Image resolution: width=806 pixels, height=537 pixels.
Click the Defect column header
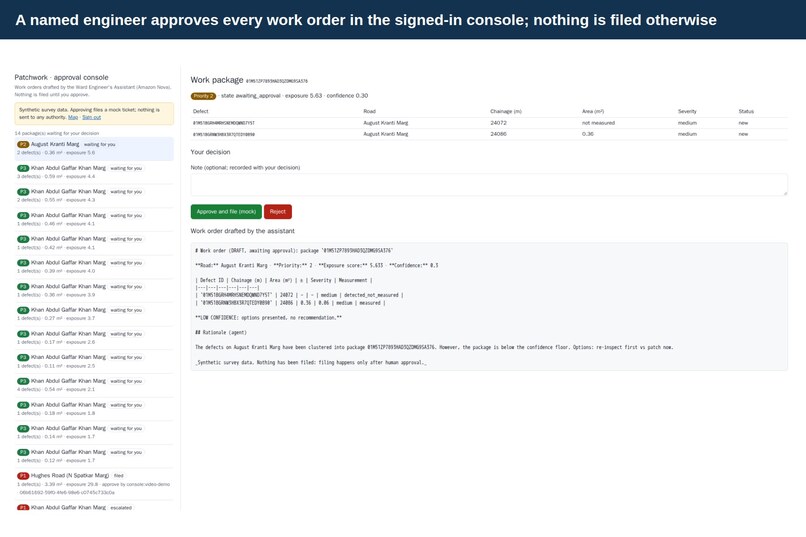coord(200,111)
